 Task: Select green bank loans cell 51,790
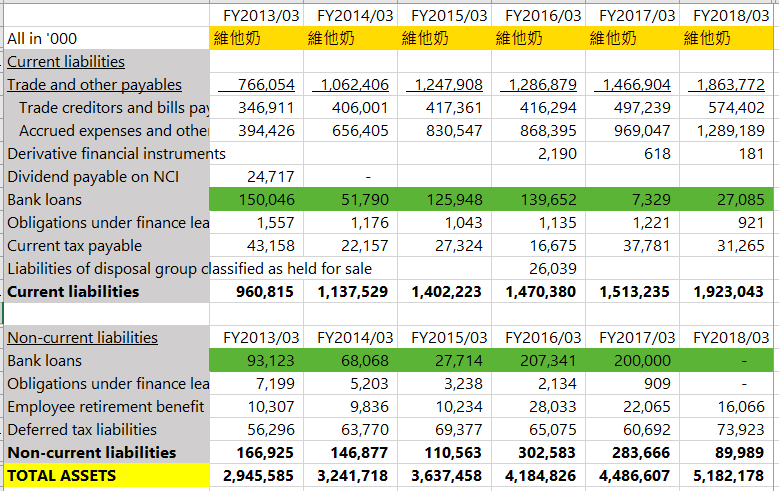(x=350, y=199)
